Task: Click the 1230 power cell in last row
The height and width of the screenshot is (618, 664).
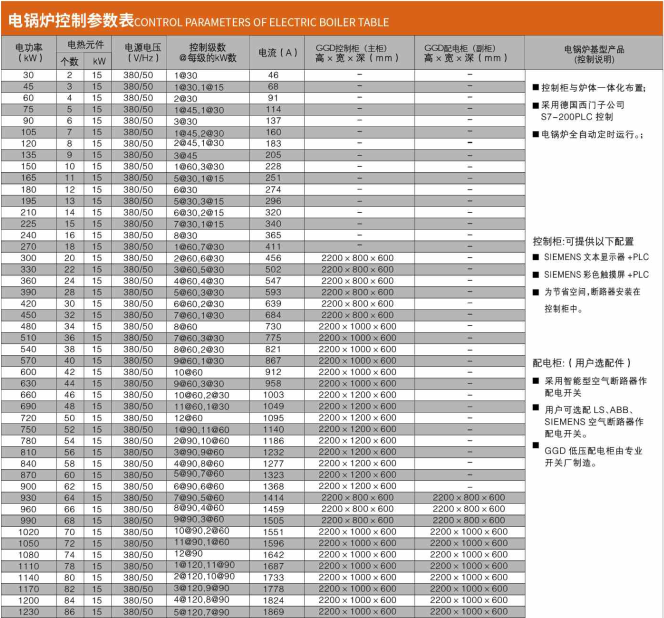Action: [27, 611]
